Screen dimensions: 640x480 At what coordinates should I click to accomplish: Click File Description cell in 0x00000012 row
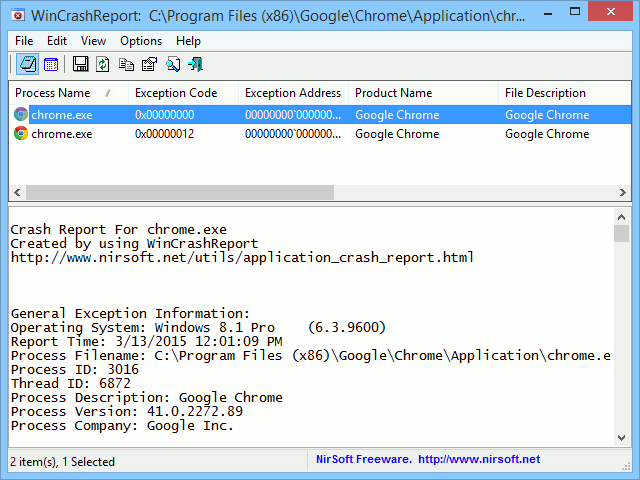(x=547, y=134)
